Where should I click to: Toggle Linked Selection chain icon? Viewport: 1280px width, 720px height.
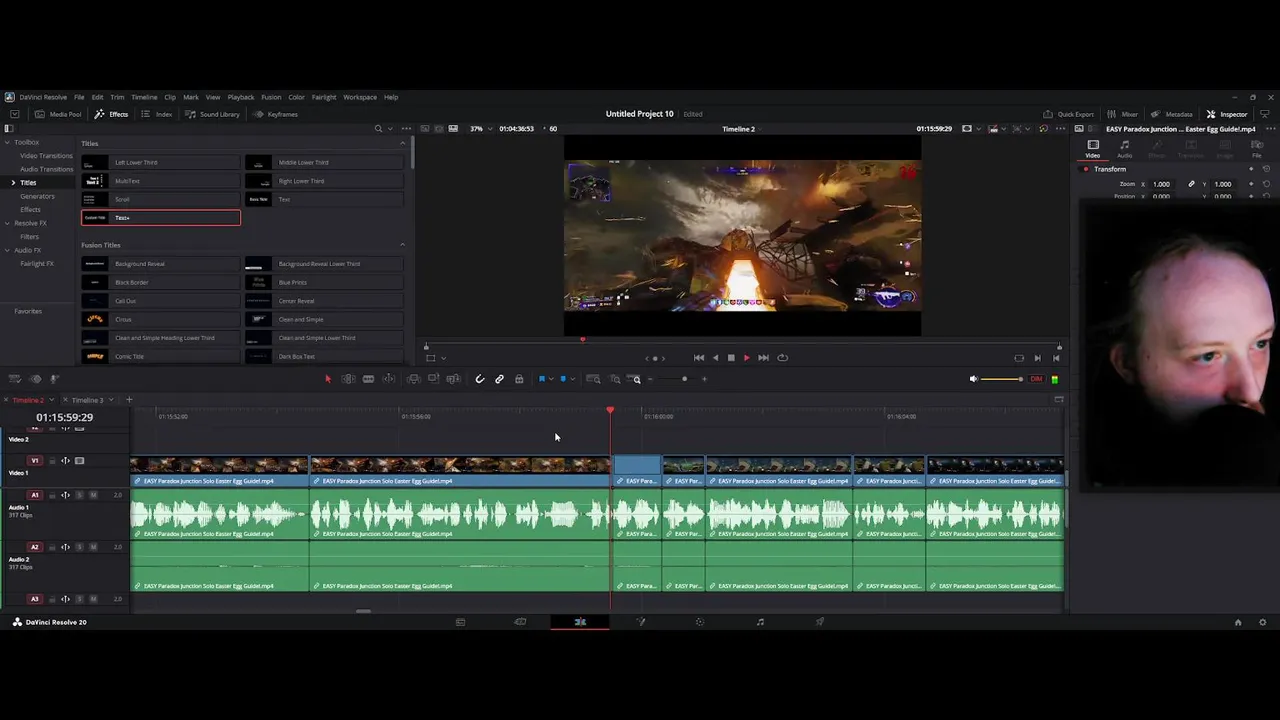[x=499, y=379]
